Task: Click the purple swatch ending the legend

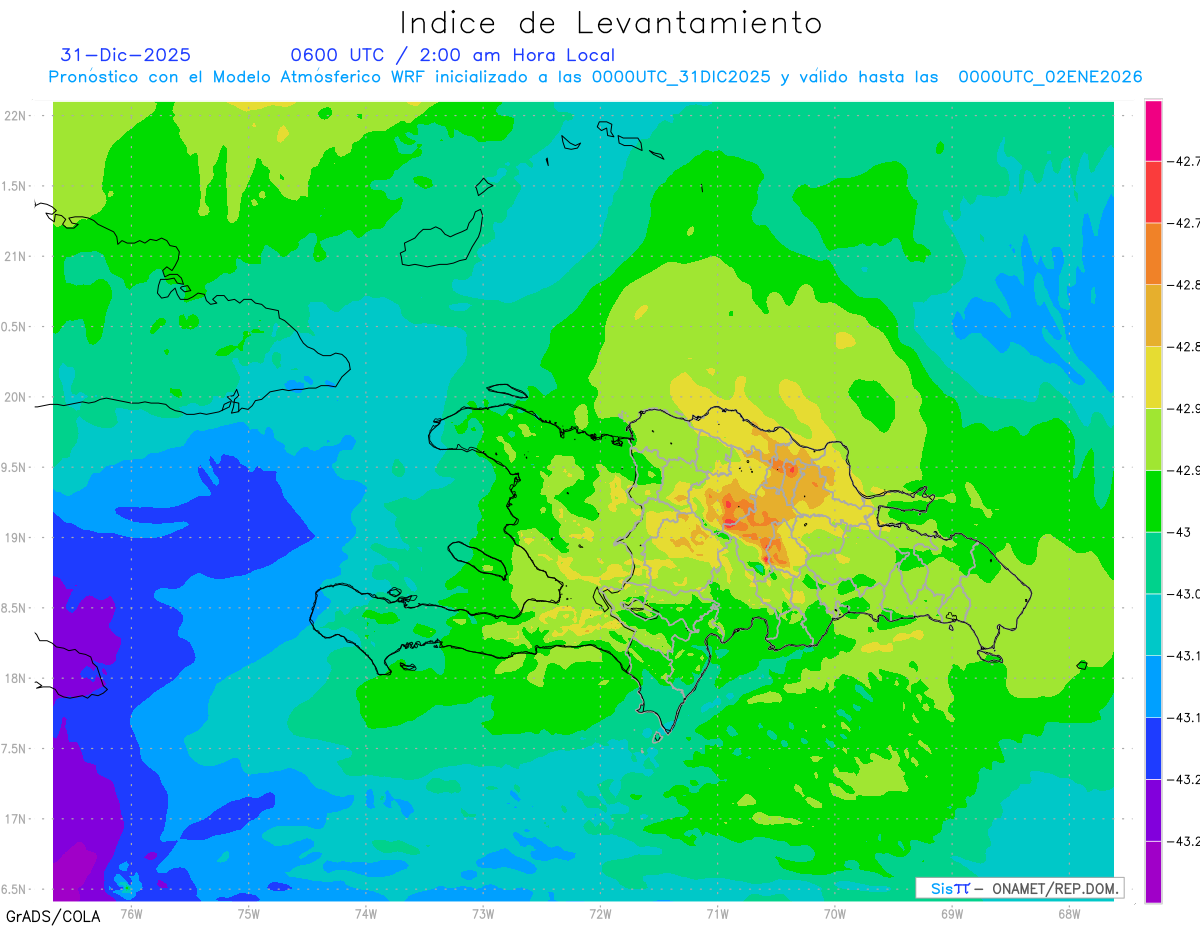Action: click(x=1153, y=872)
